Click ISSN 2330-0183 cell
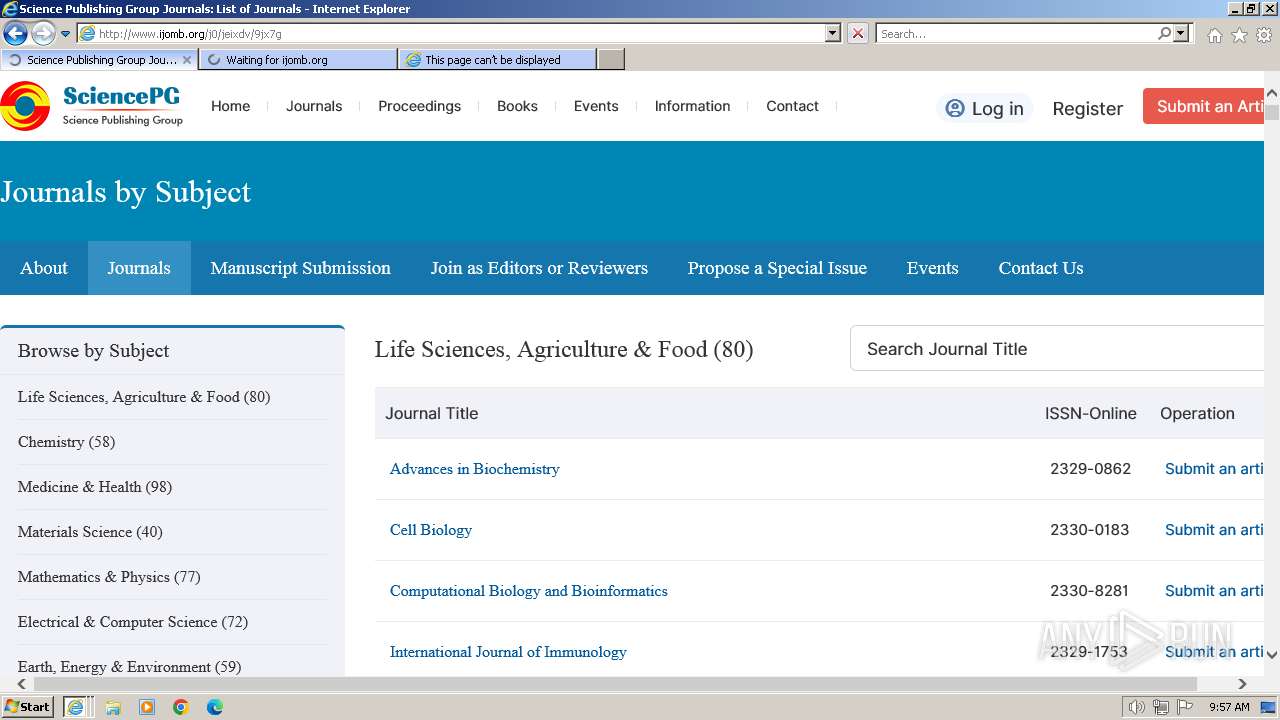 coord(1090,530)
